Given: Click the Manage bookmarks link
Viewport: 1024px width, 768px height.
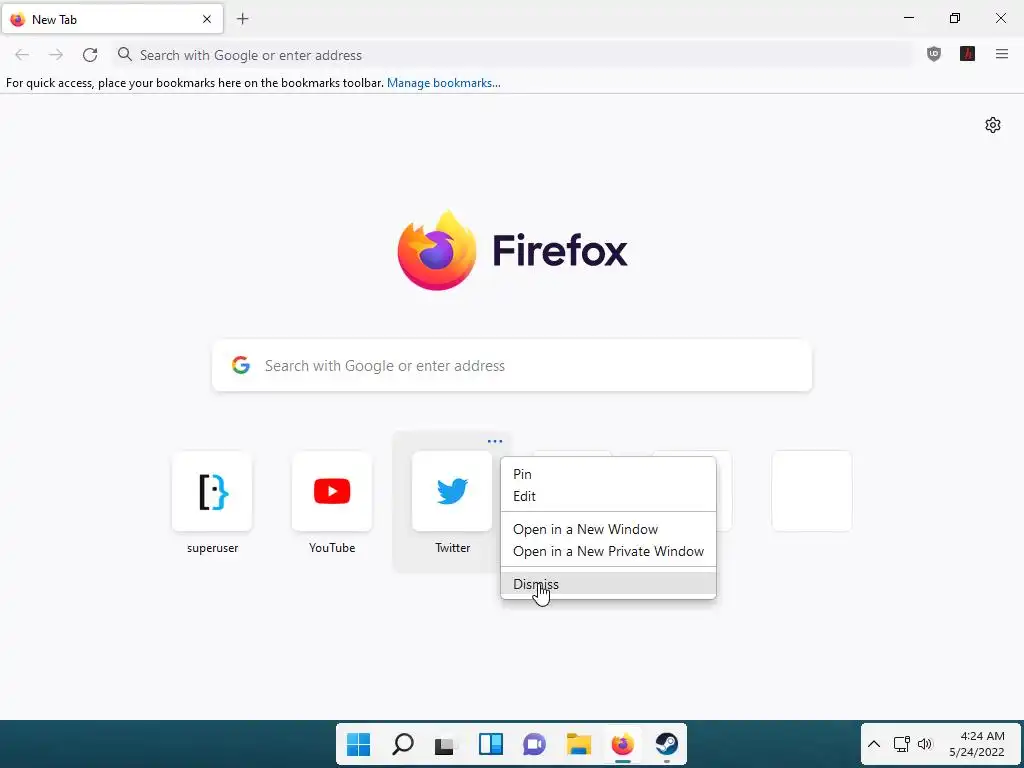Looking at the screenshot, I should point(443,83).
